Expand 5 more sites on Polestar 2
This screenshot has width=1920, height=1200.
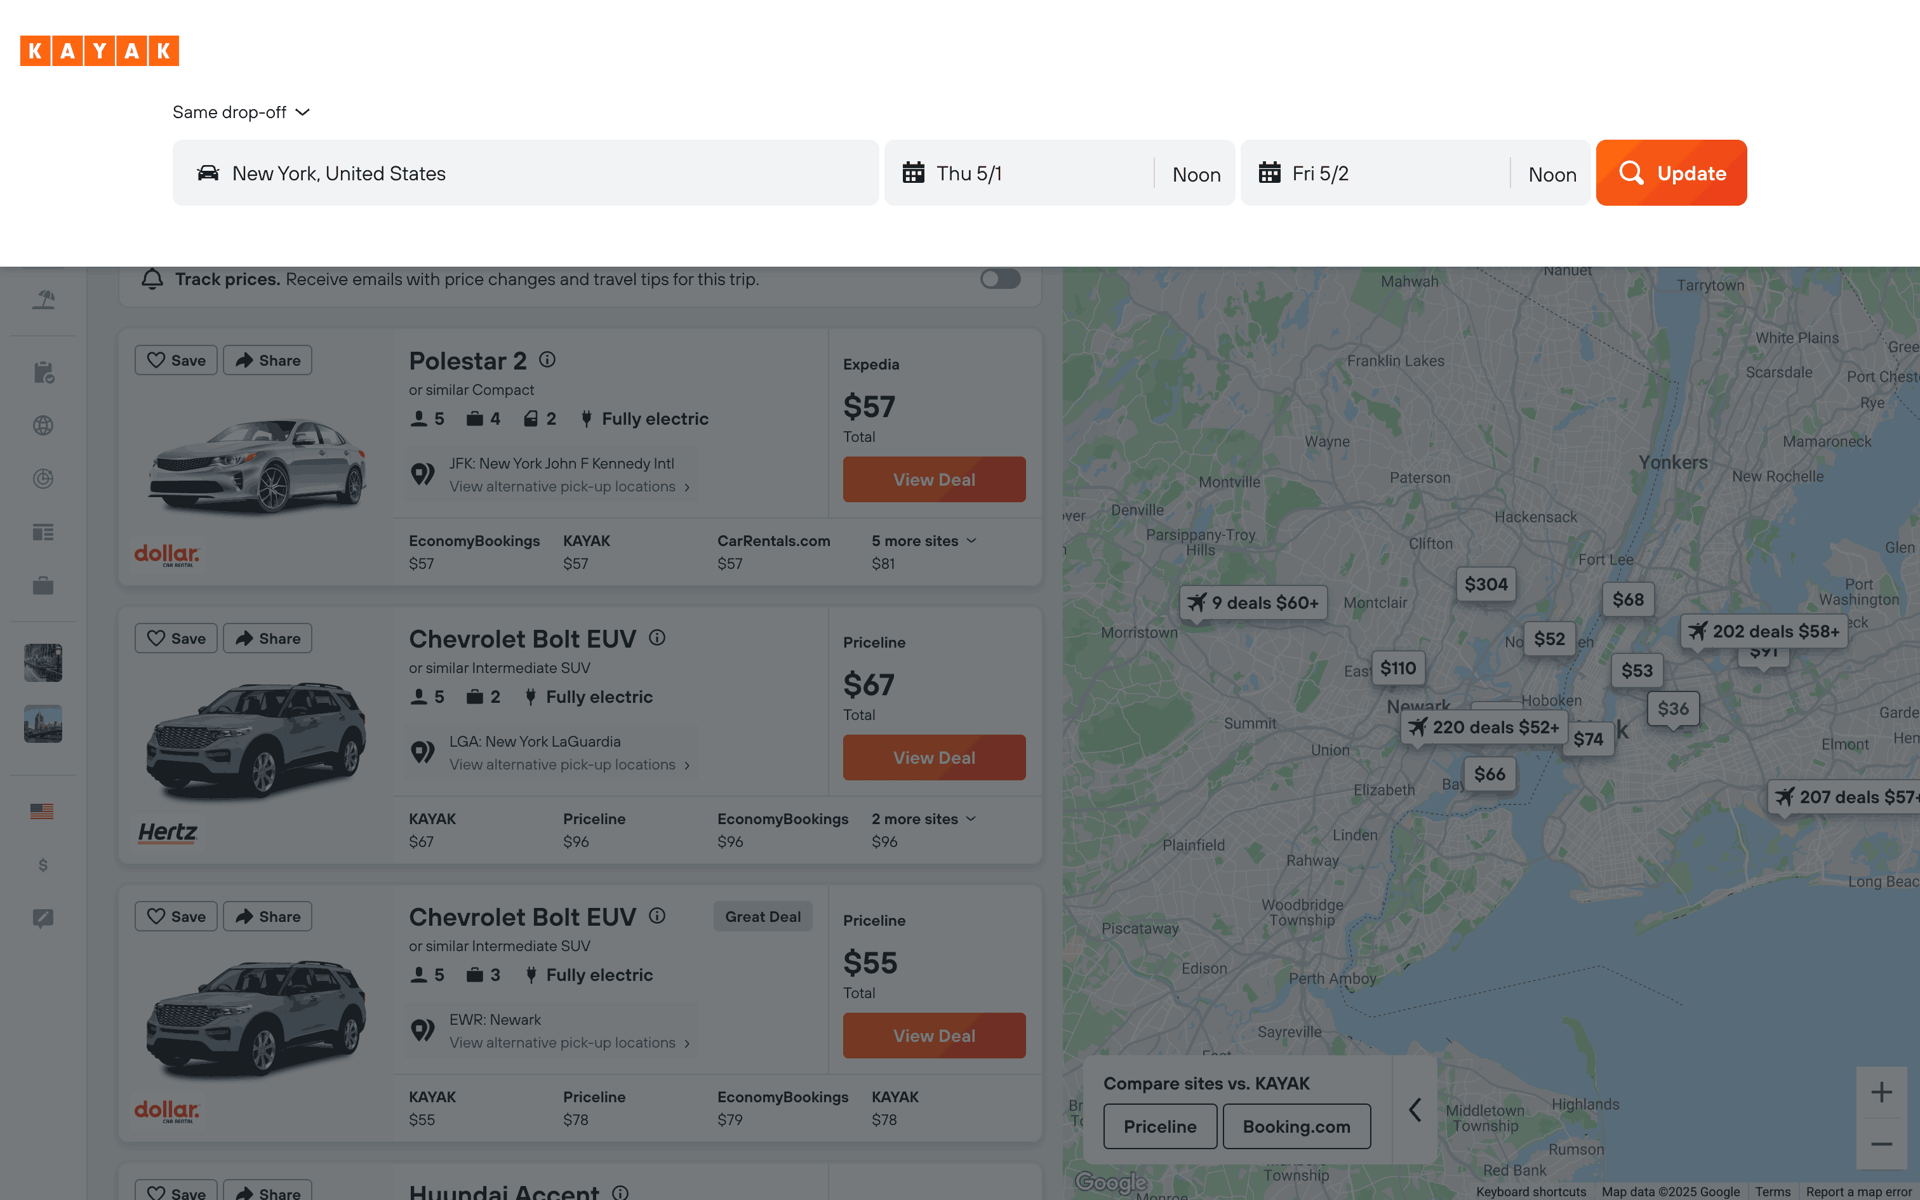tap(923, 541)
